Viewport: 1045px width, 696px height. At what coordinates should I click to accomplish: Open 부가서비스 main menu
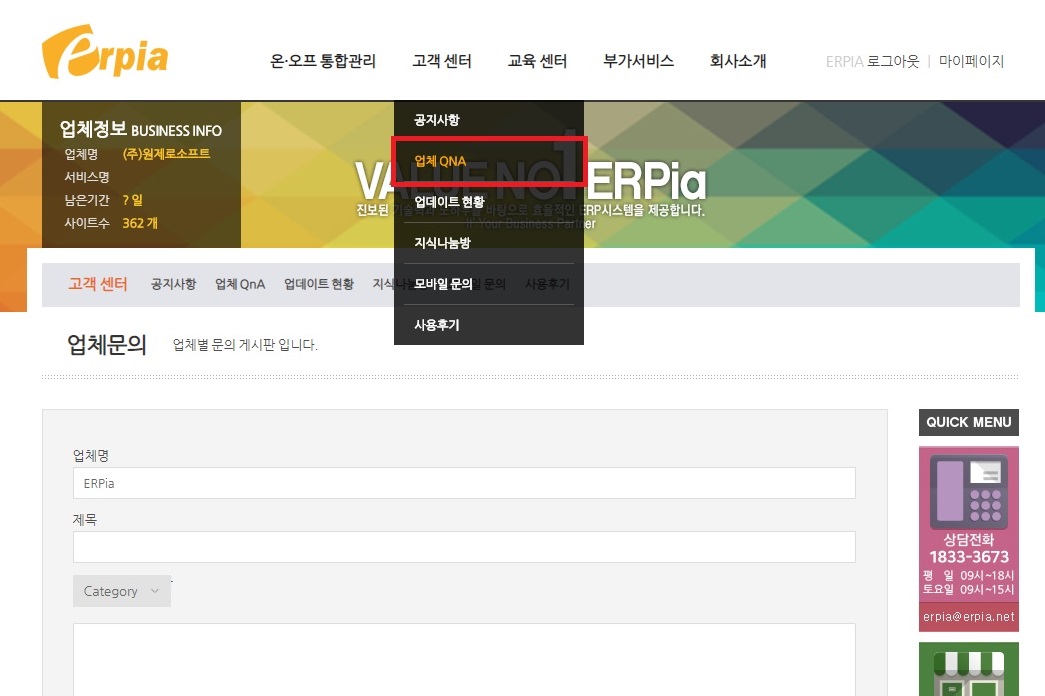(x=638, y=61)
